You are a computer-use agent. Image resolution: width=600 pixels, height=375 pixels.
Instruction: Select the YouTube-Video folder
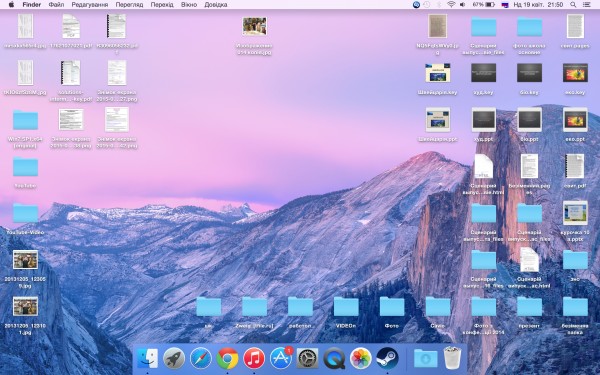coord(25,213)
